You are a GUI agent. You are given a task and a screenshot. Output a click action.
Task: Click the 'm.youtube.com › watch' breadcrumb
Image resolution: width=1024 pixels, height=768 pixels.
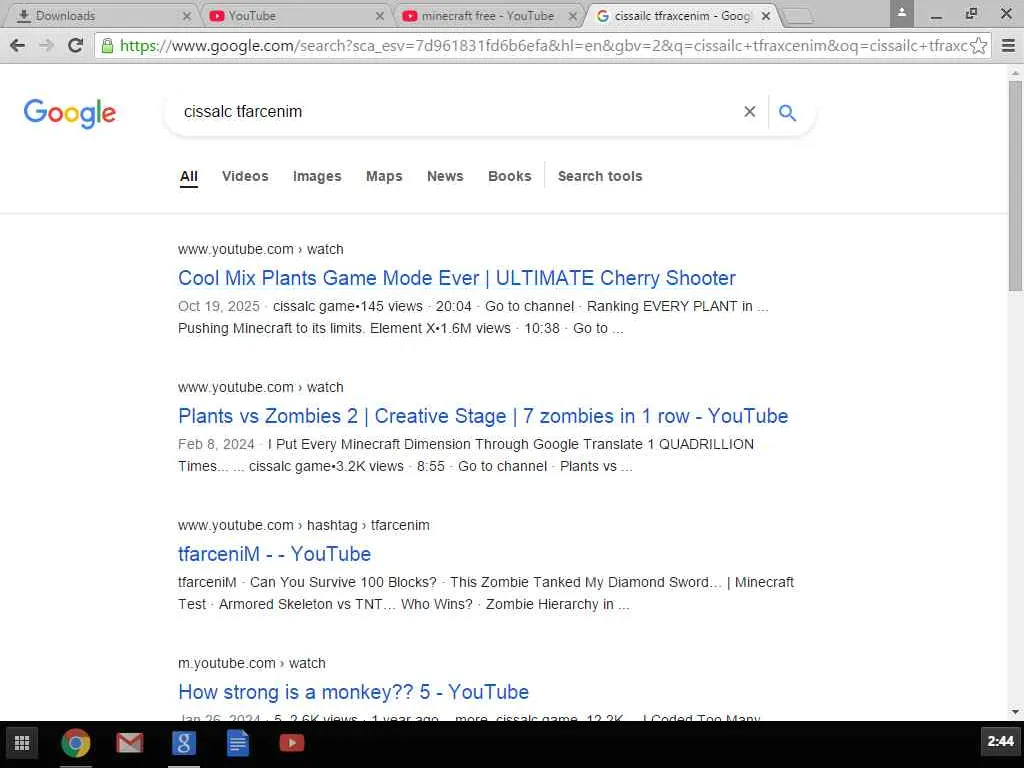click(x=251, y=663)
